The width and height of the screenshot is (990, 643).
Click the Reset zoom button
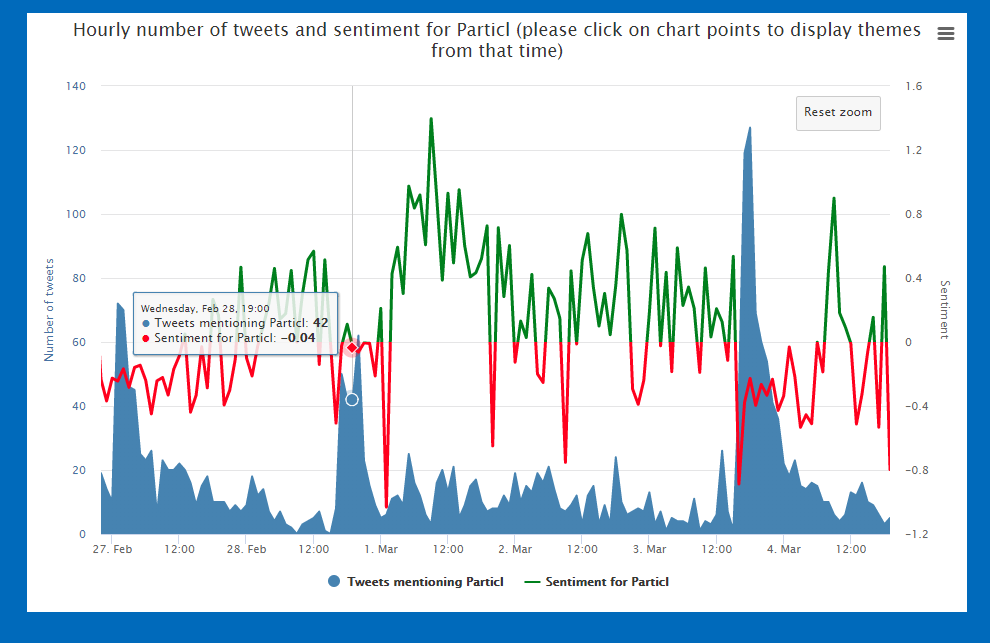point(838,113)
